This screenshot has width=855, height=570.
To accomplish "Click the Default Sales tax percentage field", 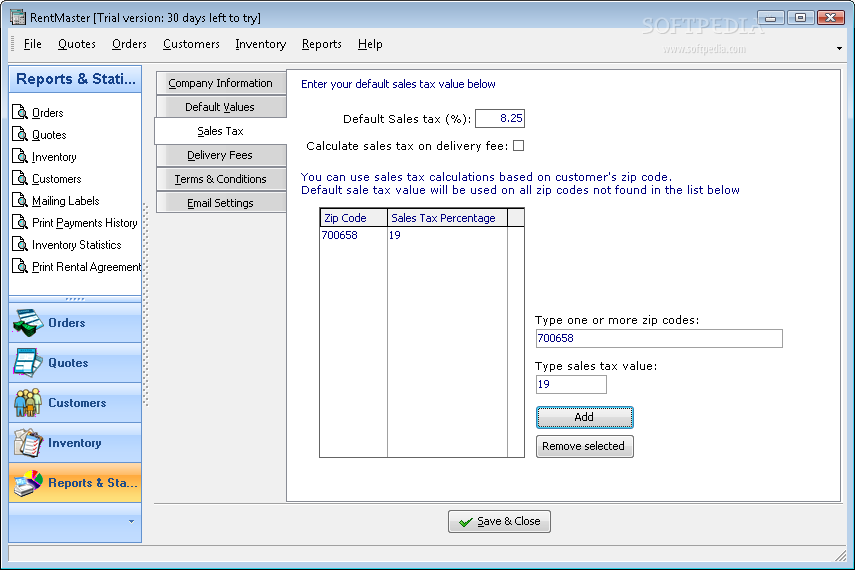I will point(500,118).
